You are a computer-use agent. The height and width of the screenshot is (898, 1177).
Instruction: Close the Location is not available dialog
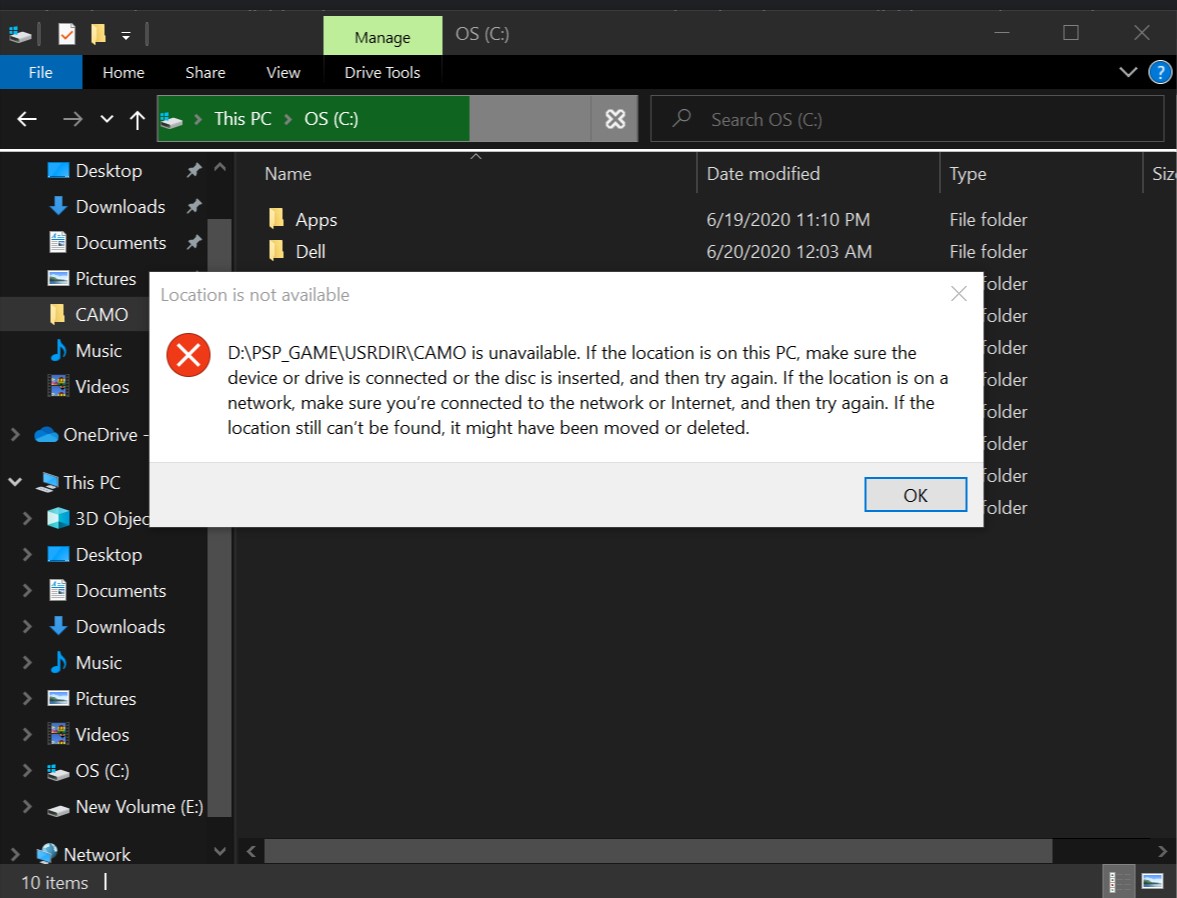coord(958,294)
